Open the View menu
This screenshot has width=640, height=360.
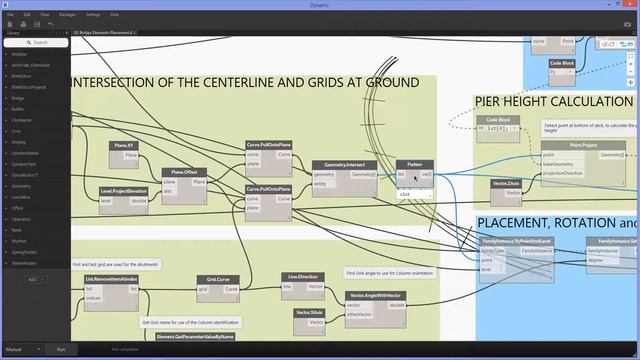[45, 15]
